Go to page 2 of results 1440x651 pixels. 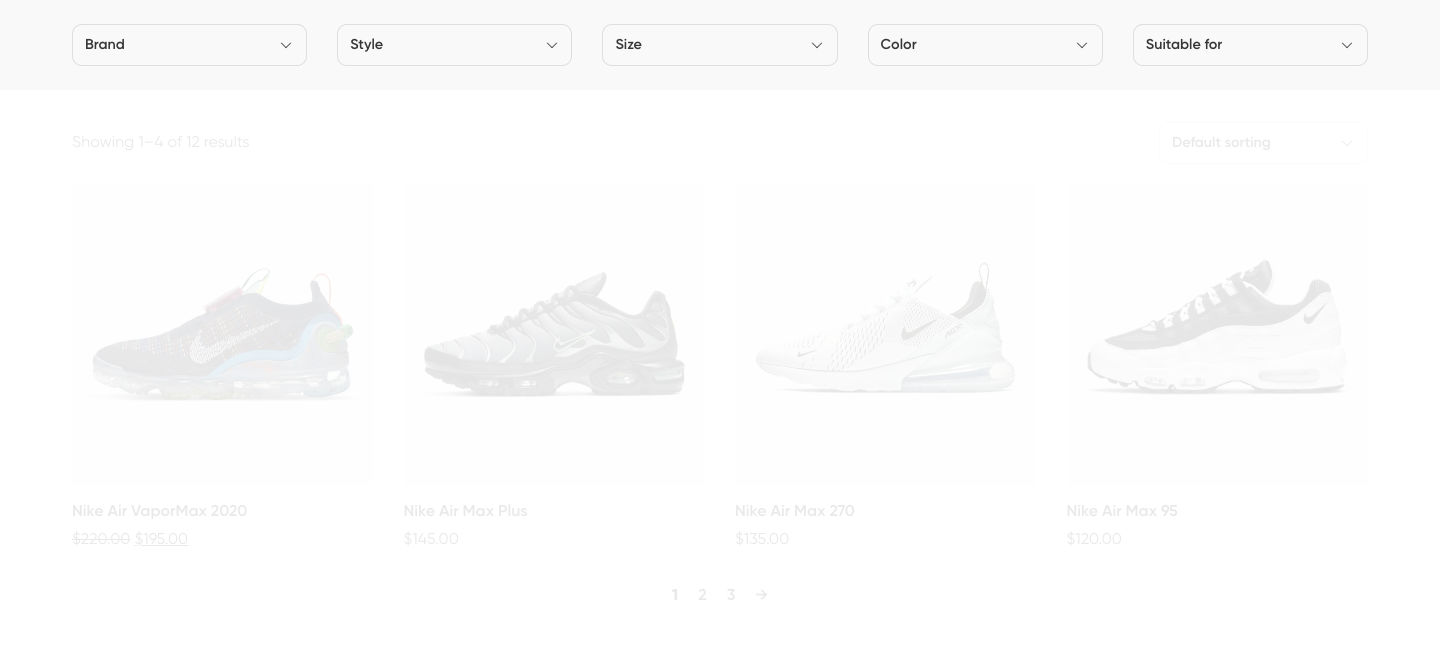click(x=702, y=595)
